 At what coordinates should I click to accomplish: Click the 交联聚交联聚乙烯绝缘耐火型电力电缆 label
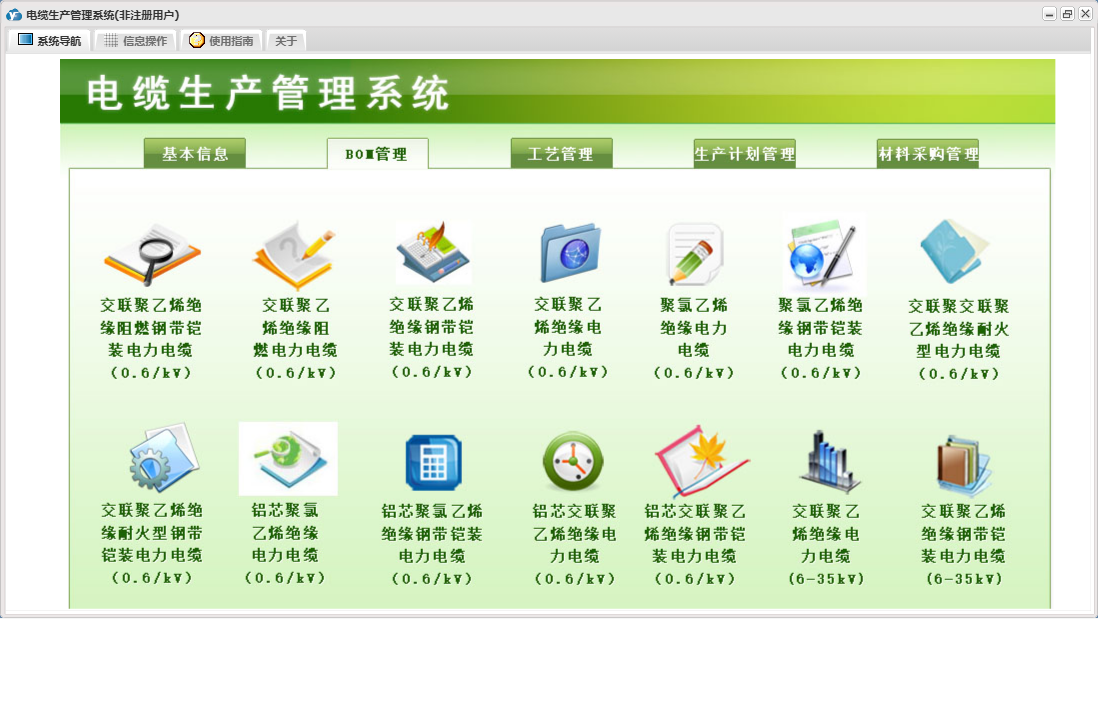pyautogui.click(x=959, y=339)
